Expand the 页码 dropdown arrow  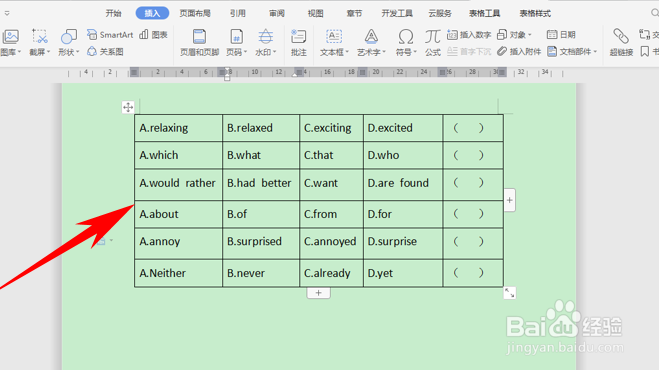[245, 52]
